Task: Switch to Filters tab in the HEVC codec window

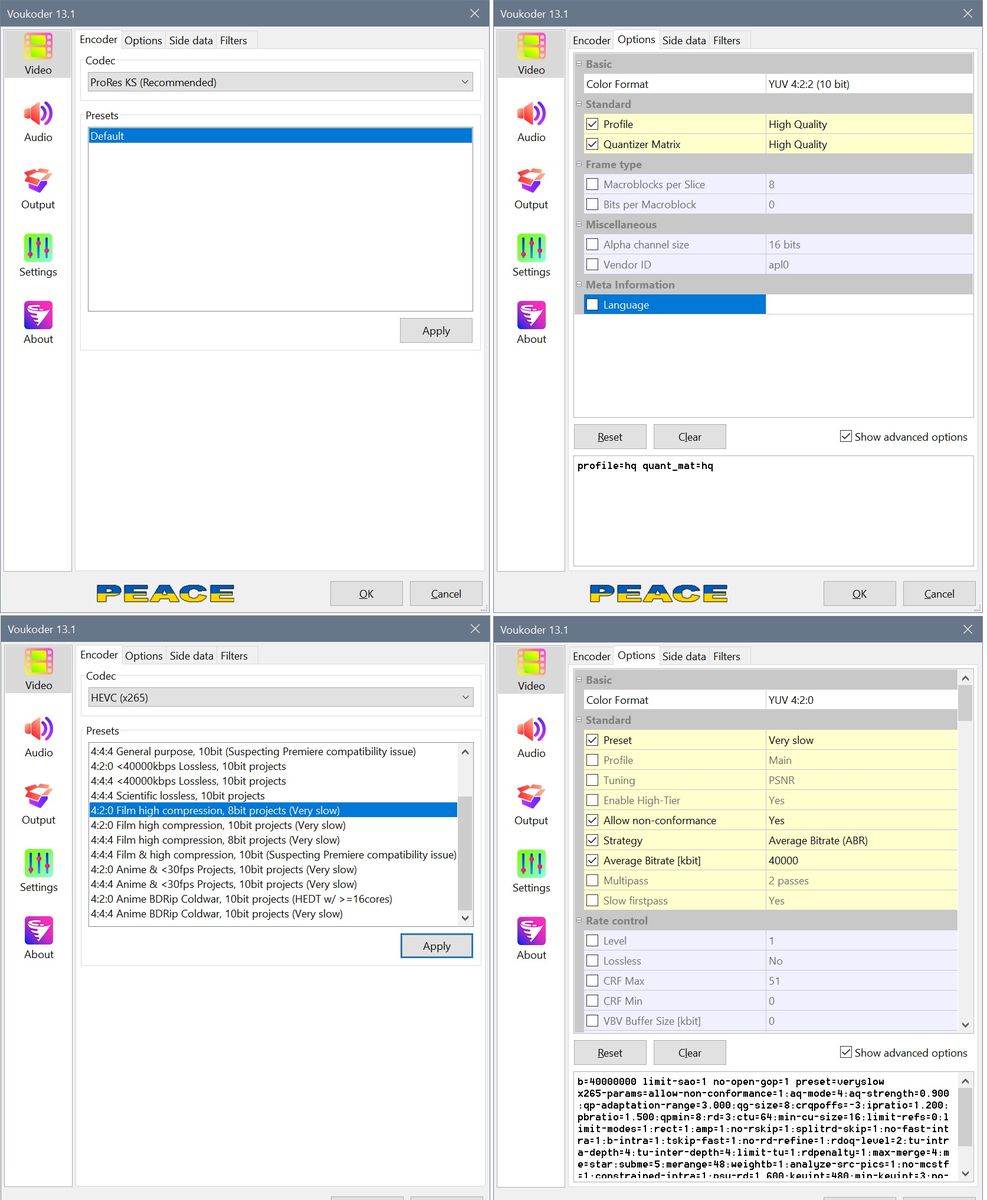Action: (234, 656)
